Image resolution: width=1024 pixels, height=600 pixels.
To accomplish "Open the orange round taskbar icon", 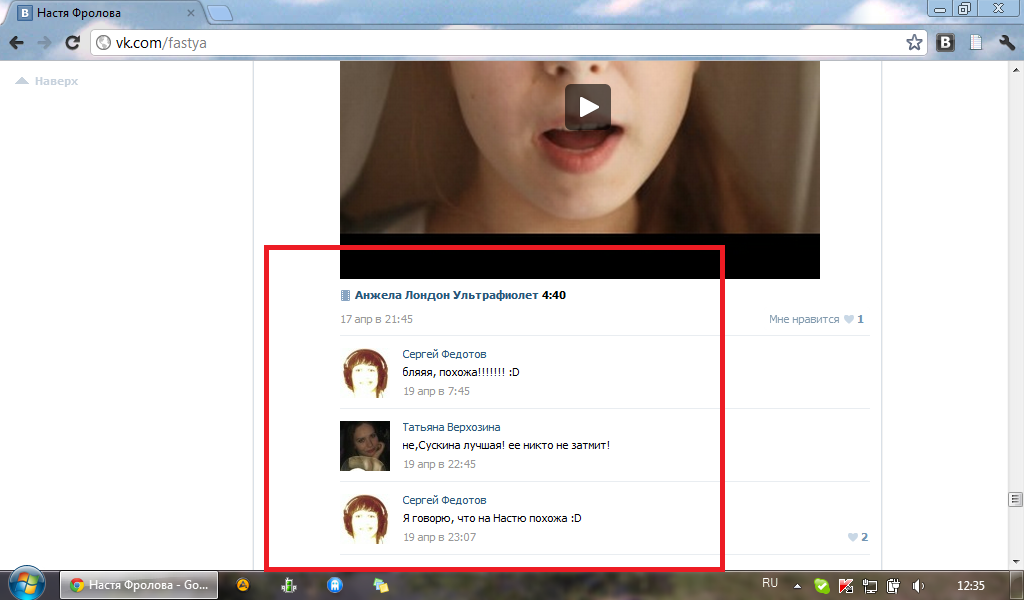I will click(243, 585).
